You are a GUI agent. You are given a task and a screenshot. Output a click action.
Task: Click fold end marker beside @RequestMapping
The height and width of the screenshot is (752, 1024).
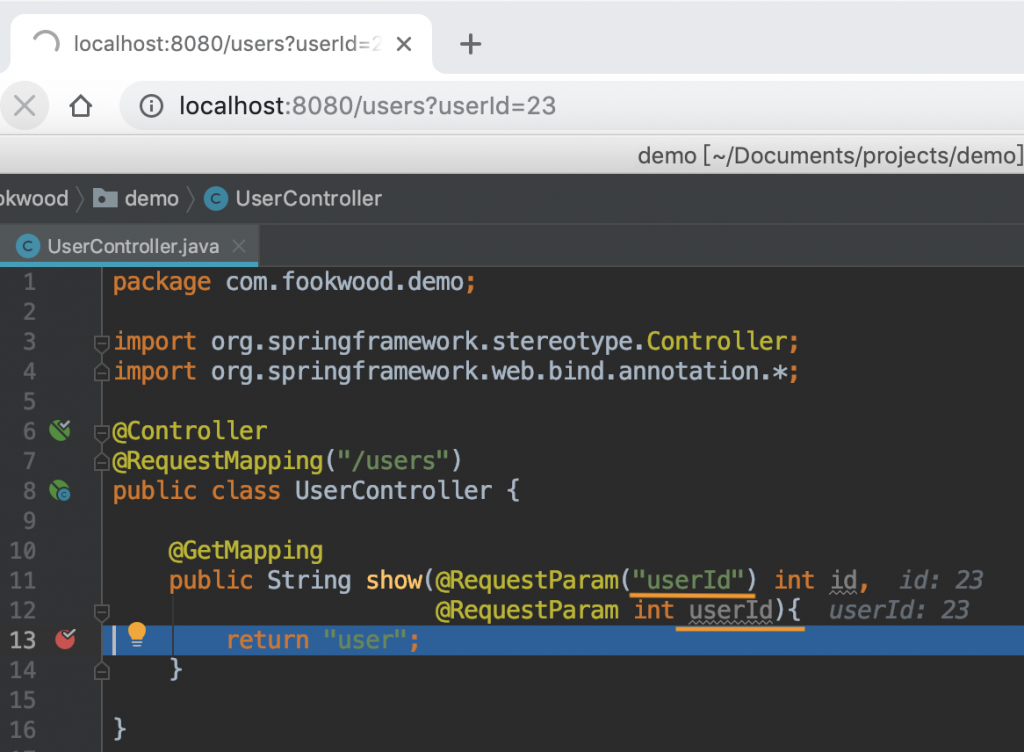101,462
